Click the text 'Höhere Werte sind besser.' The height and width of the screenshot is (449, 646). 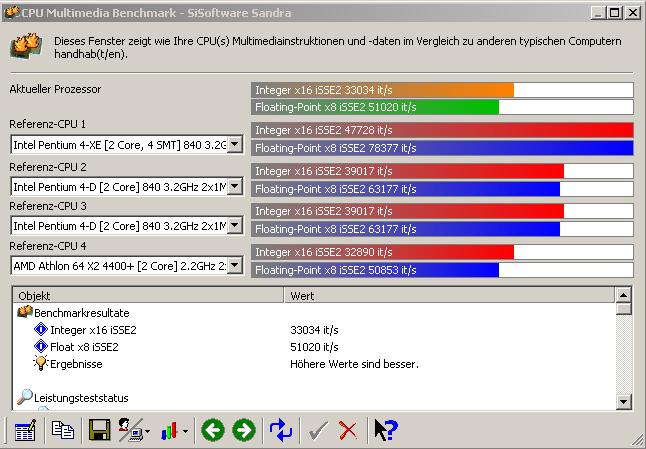354,364
